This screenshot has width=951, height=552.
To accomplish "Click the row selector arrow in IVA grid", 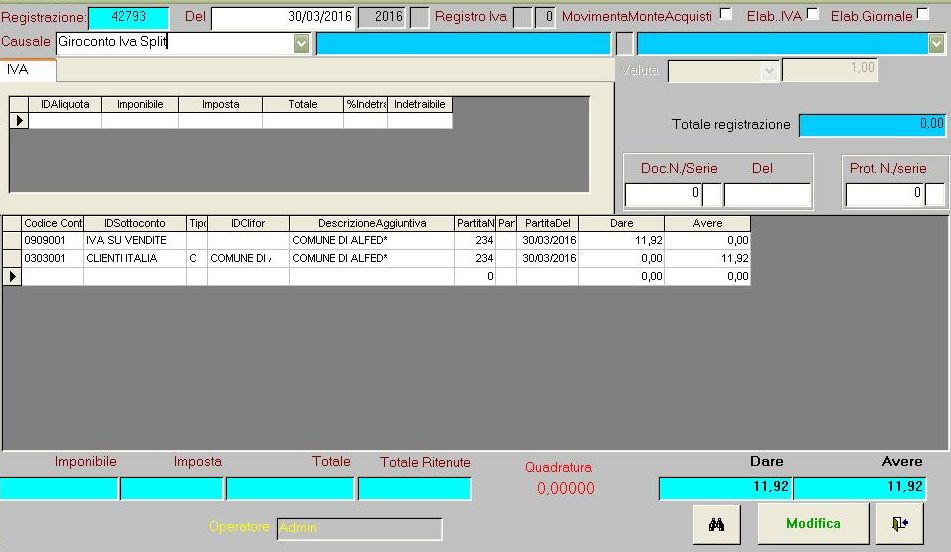I will [x=19, y=120].
